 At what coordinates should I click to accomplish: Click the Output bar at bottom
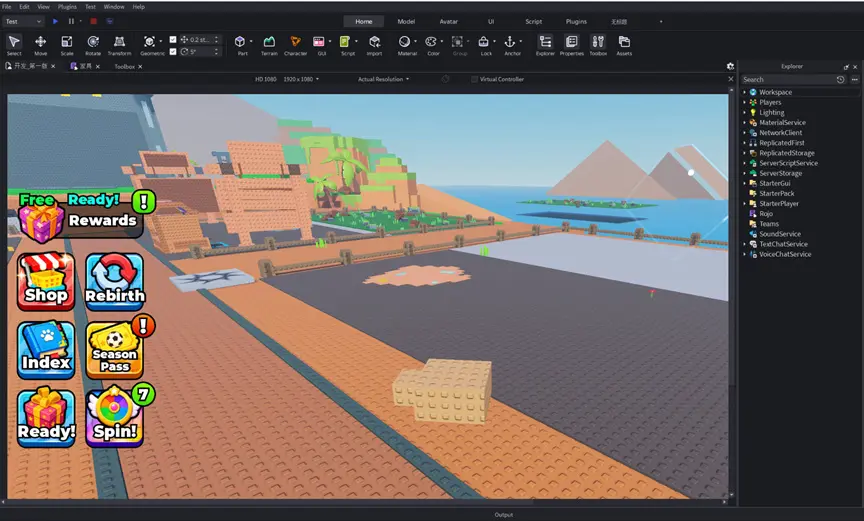[504, 515]
